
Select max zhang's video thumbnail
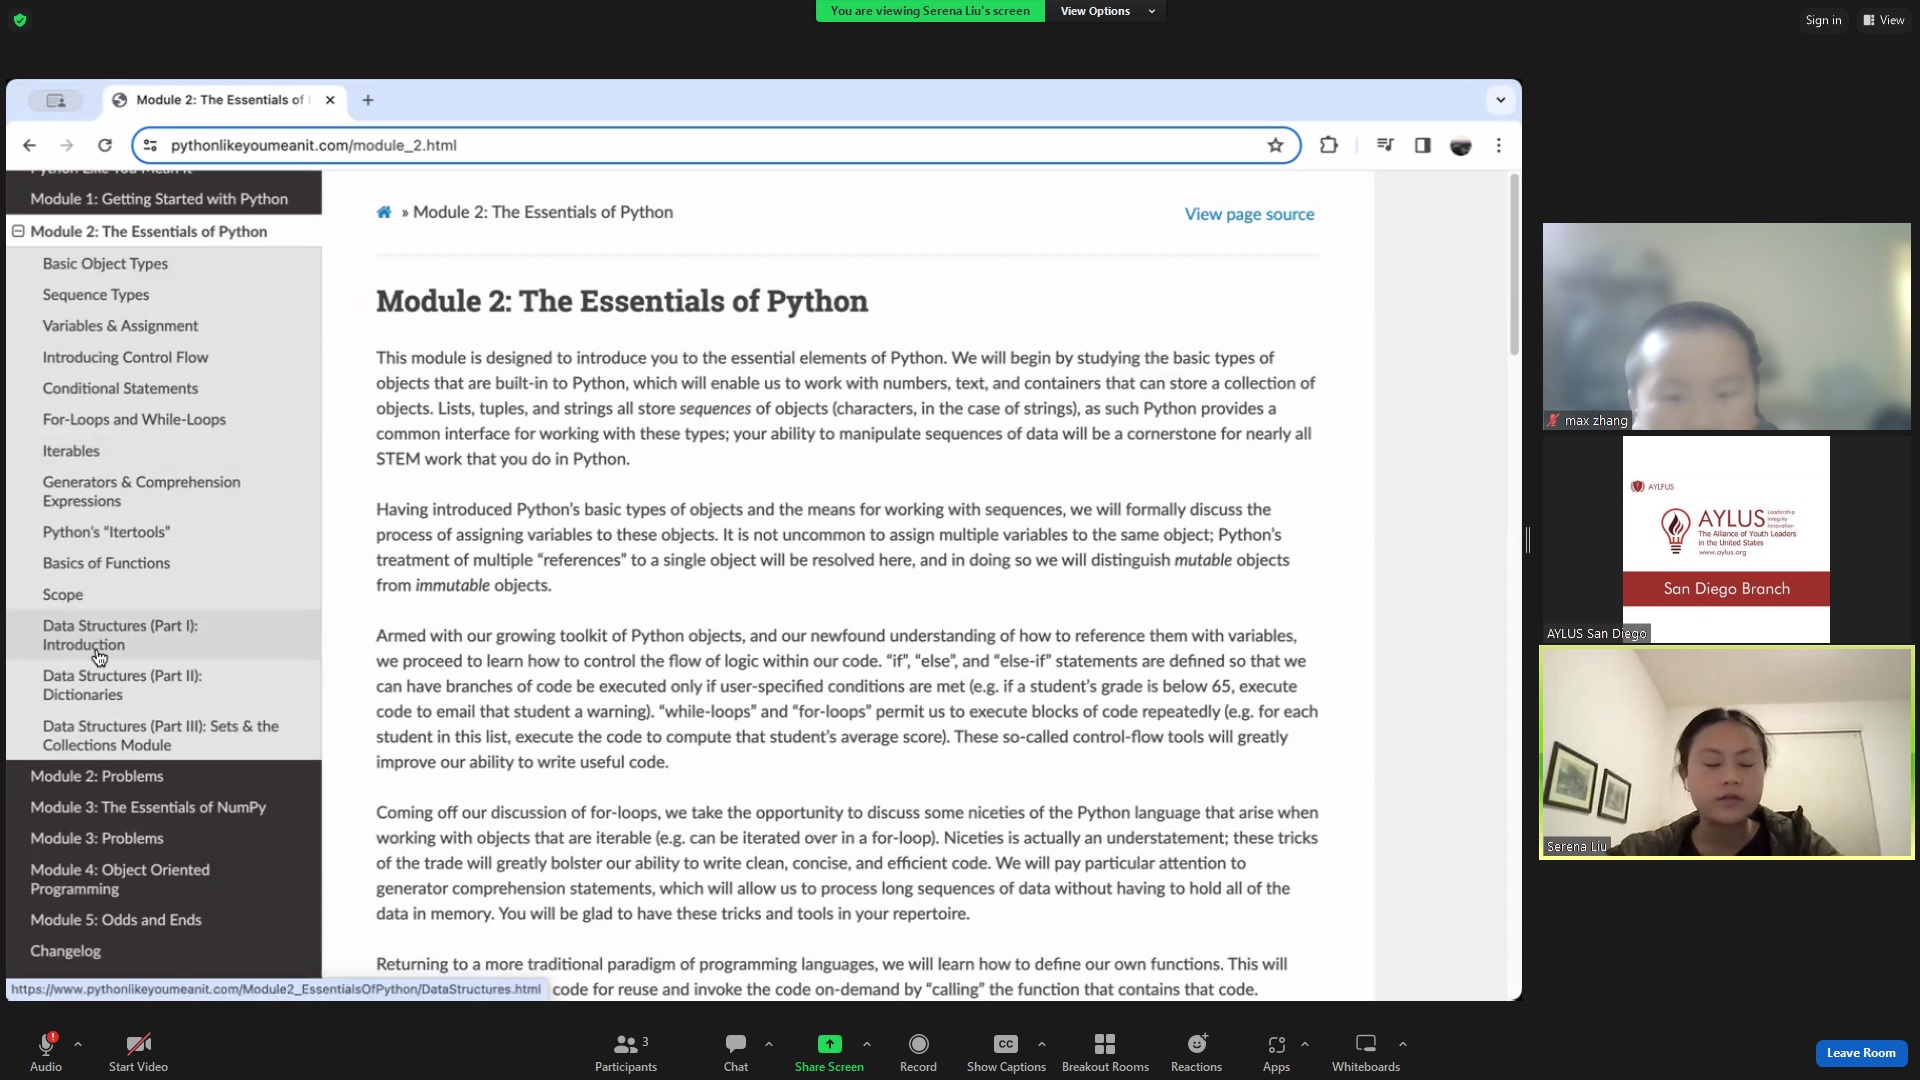pos(1726,326)
